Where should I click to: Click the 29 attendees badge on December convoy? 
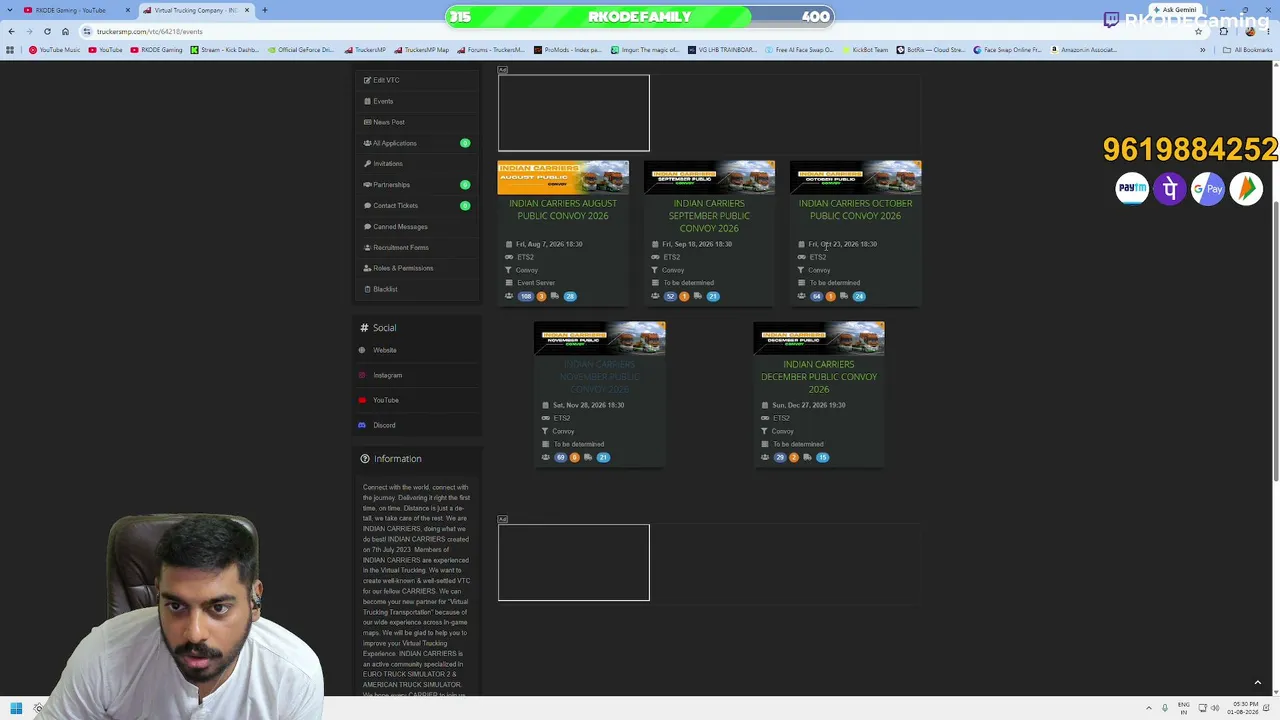tap(780, 457)
